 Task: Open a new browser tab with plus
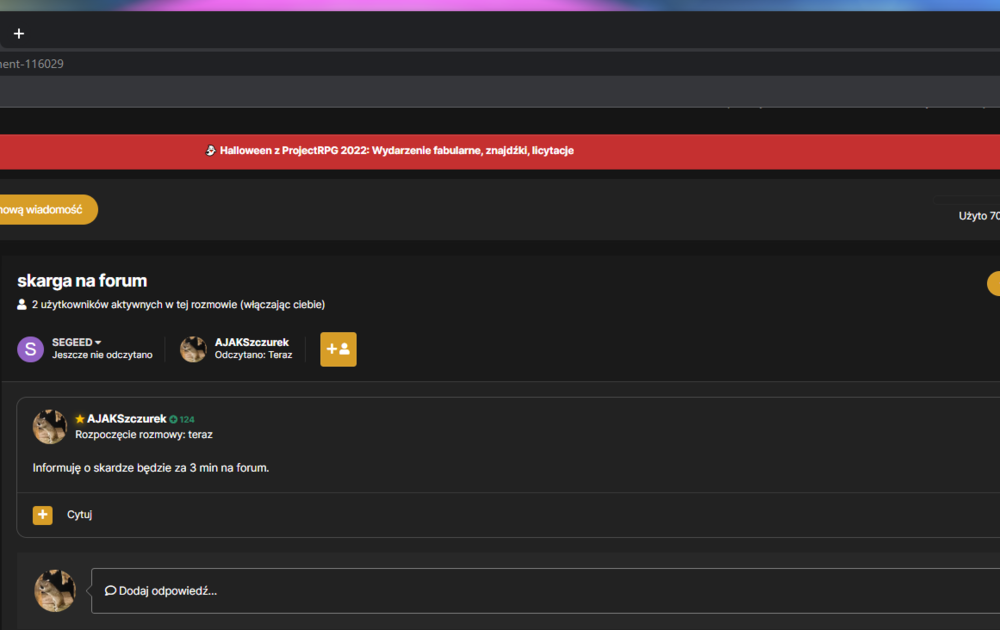tap(18, 33)
